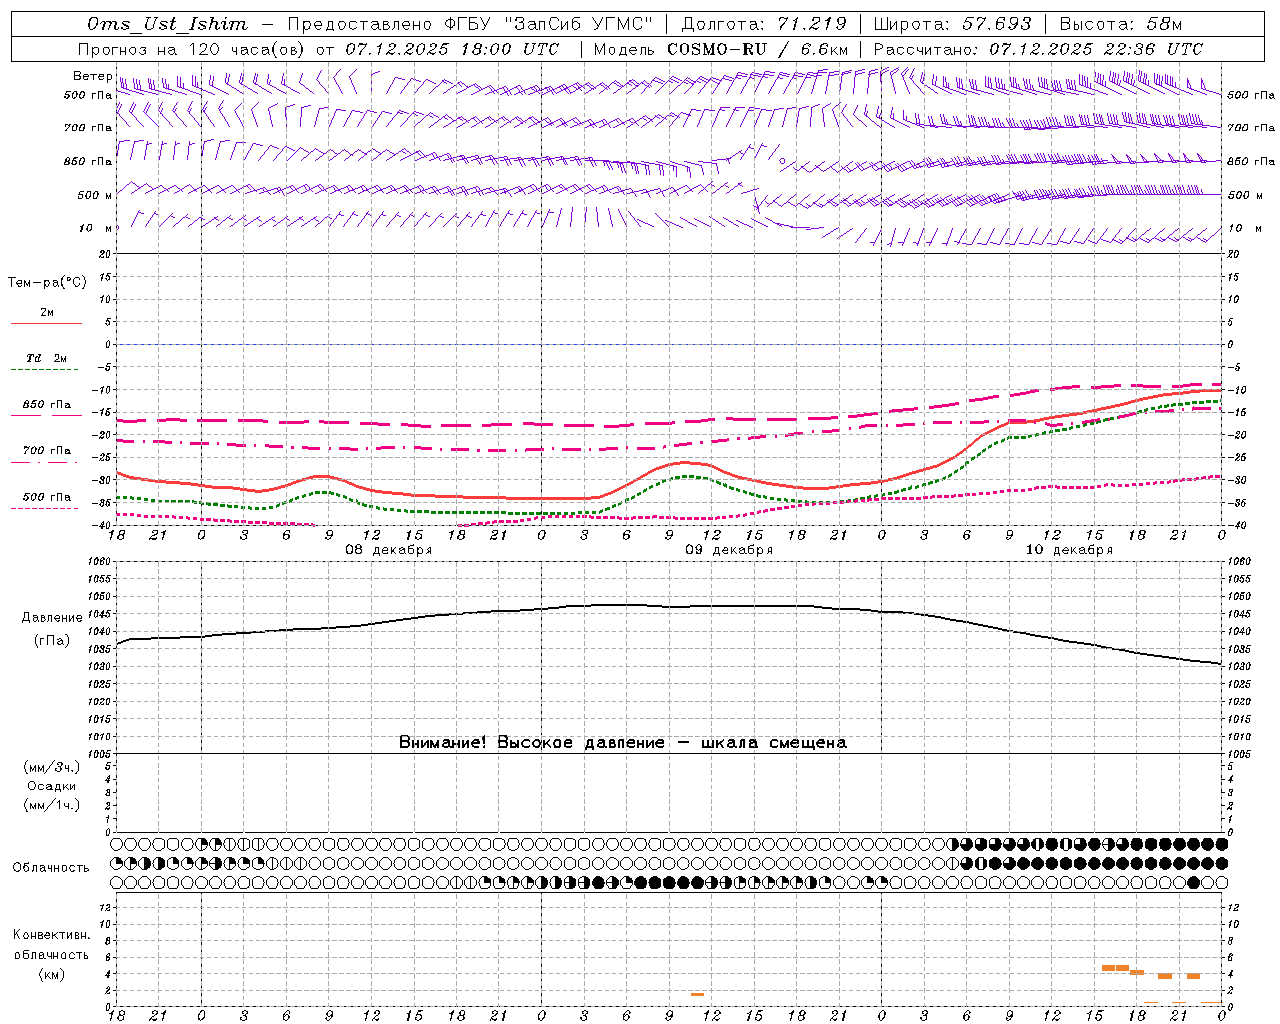
Task: Click the '1005' value on right pressure axis
Action: click(x=1239, y=753)
